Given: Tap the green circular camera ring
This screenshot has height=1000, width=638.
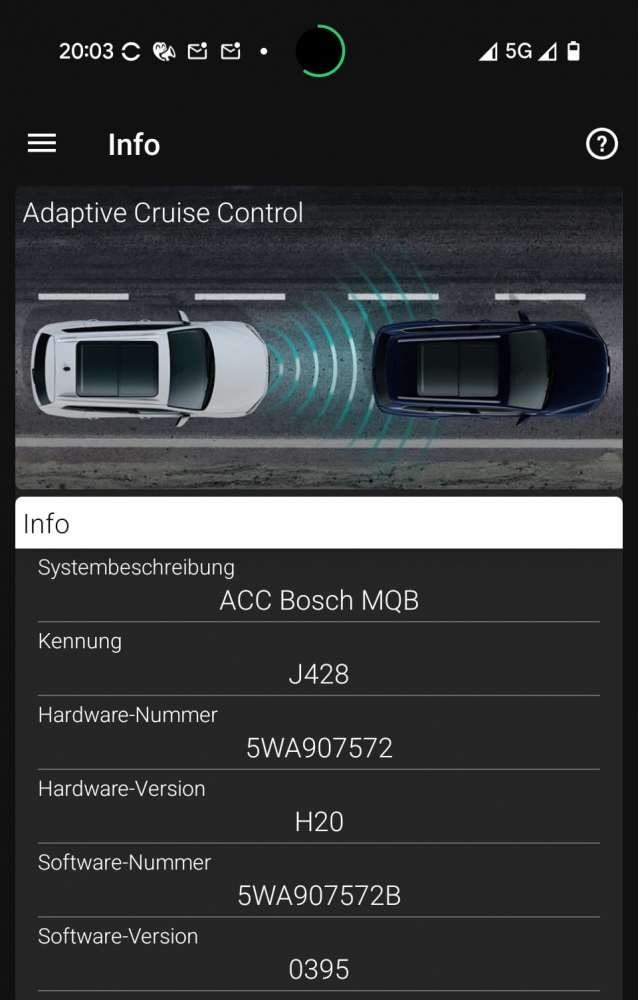Looking at the screenshot, I should pyautogui.click(x=320, y=51).
